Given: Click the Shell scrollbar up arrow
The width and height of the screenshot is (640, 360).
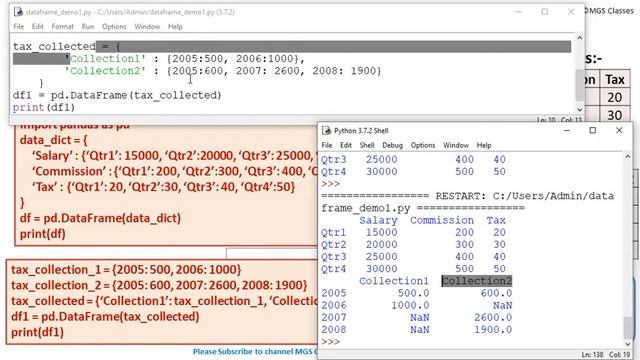Looking at the screenshot, I should click(x=628, y=157).
